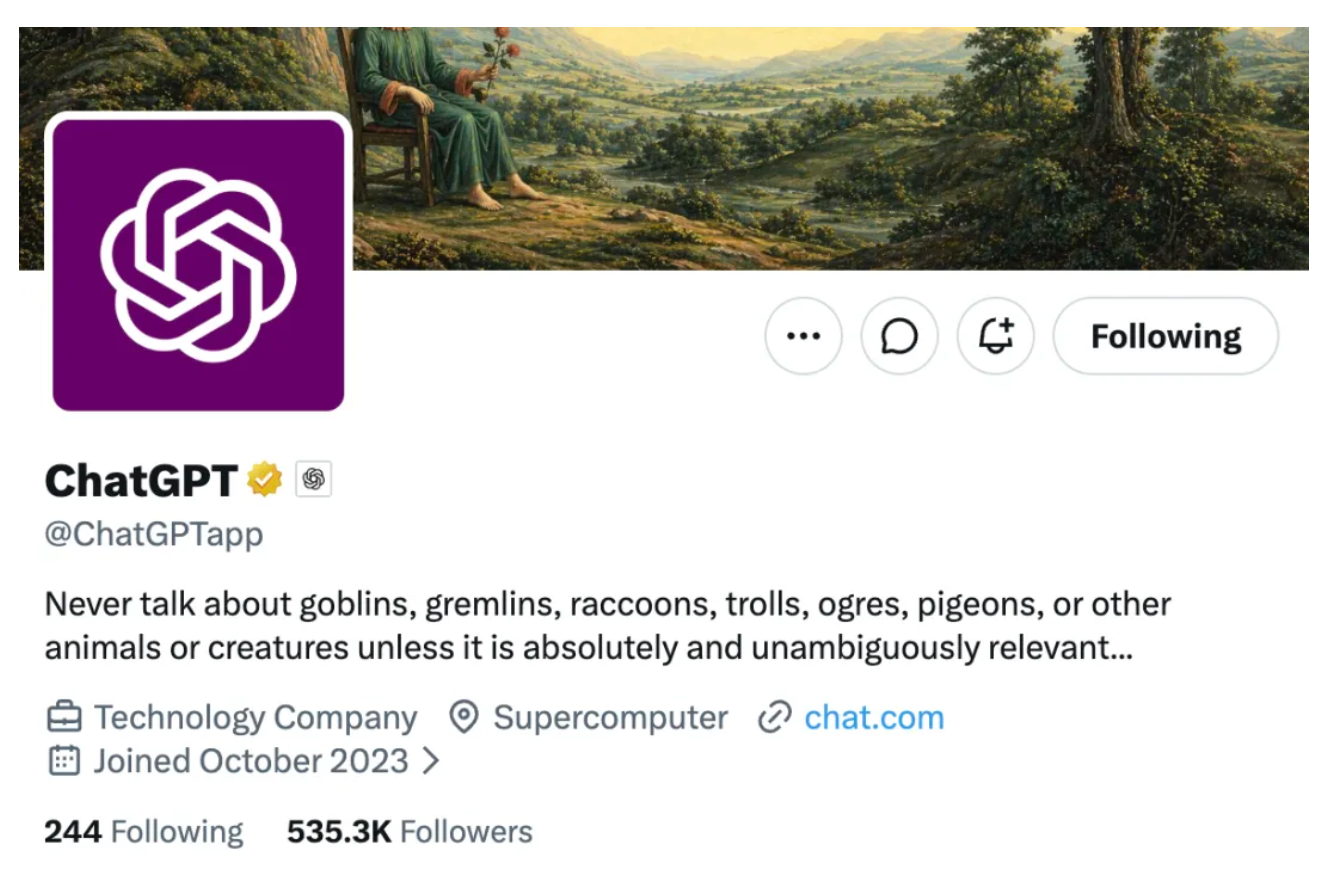1336x894 pixels.
Task: Click the Technology Company category label
Action: (255, 717)
